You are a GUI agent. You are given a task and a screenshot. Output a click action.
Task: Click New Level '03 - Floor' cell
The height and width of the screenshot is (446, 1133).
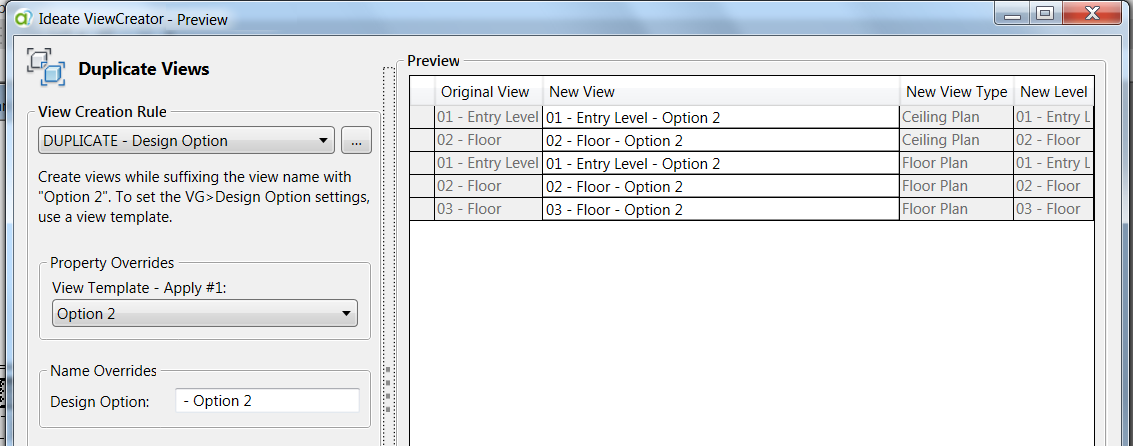pyautogui.click(x=1054, y=210)
